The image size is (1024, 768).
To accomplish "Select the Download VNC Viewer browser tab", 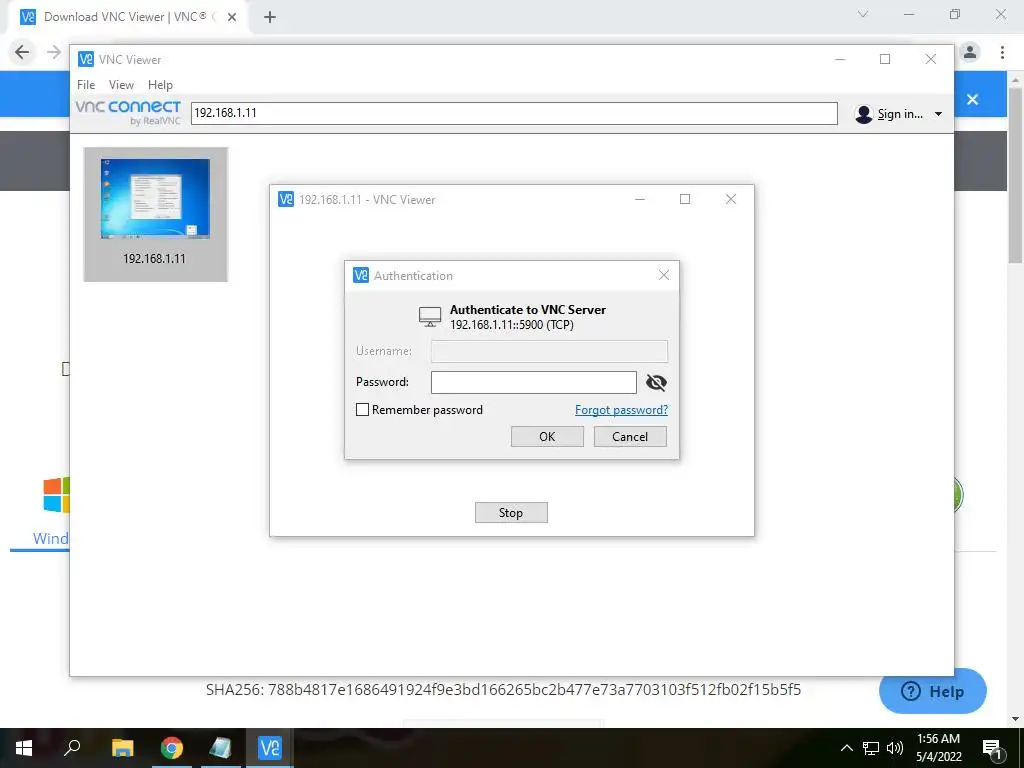I will (127, 17).
